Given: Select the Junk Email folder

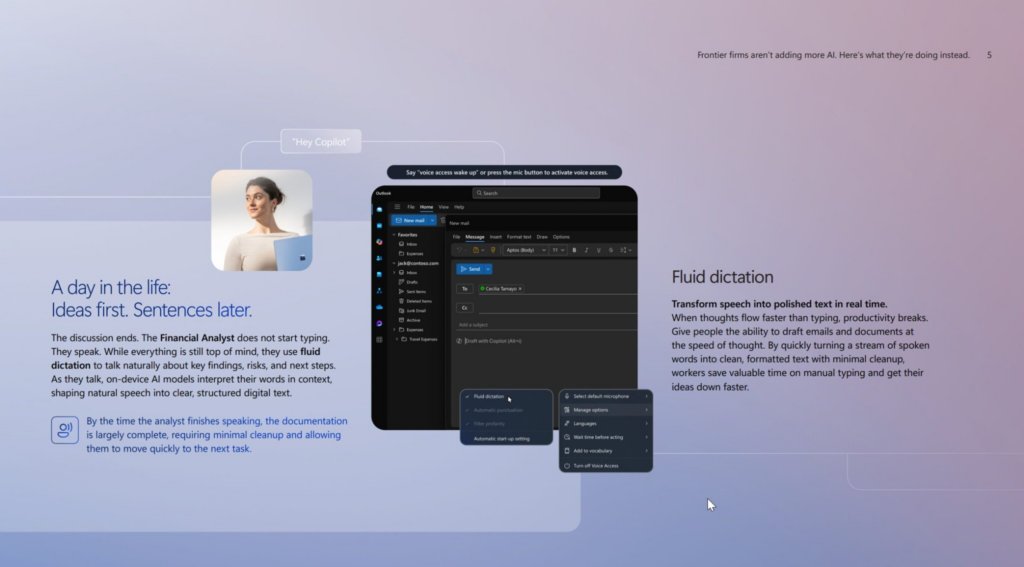Looking at the screenshot, I should 418,311.
